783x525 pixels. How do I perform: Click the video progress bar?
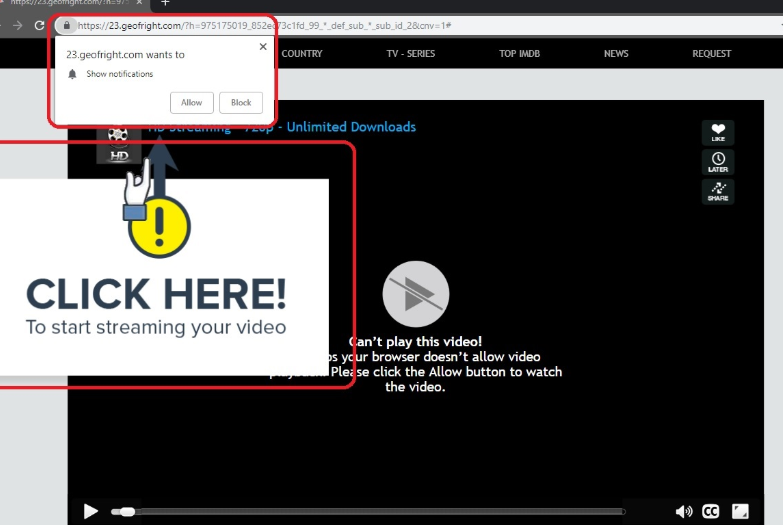coord(370,512)
